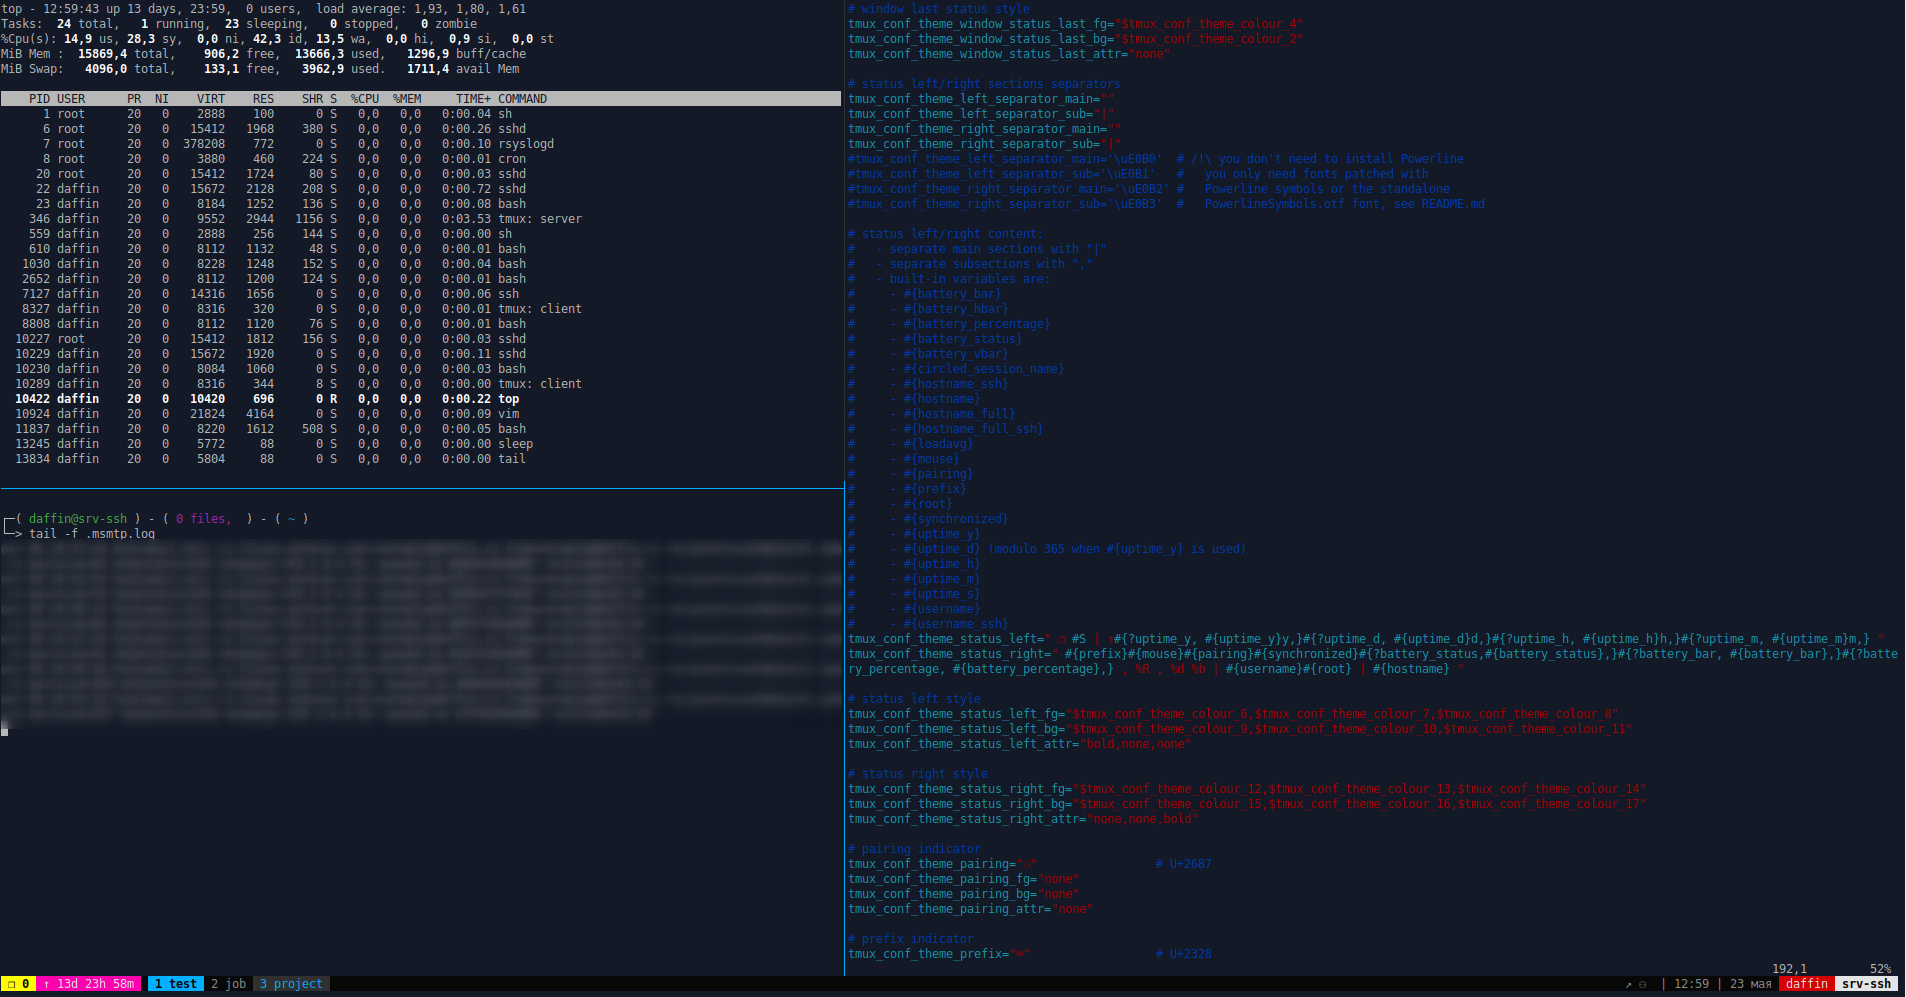Switch to tmux window 3 project
This screenshot has width=1906, height=997.
(291, 984)
